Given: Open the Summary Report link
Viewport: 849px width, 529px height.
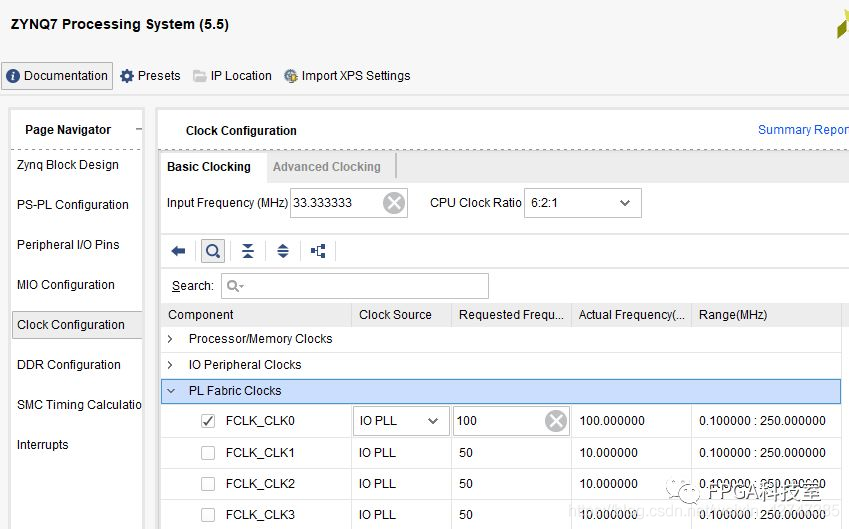Looking at the screenshot, I should click(x=803, y=130).
